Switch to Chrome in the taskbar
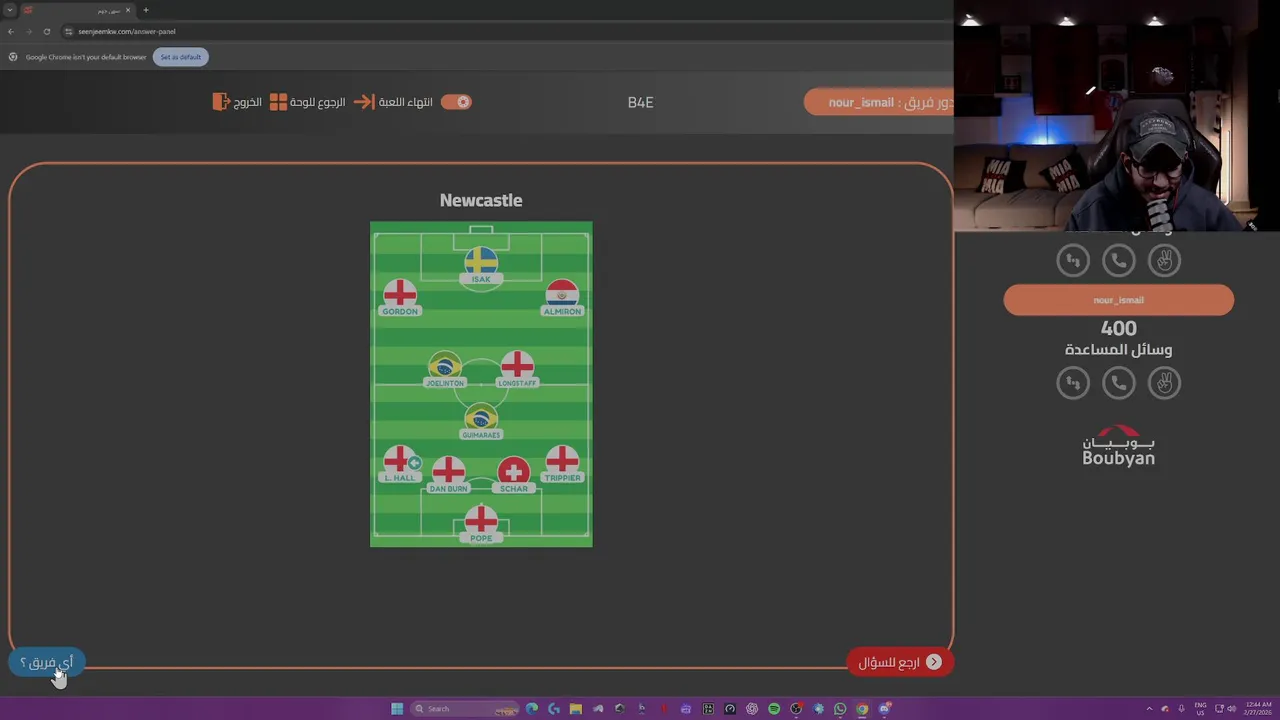The width and height of the screenshot is (1280, 720). click(862, 709)
